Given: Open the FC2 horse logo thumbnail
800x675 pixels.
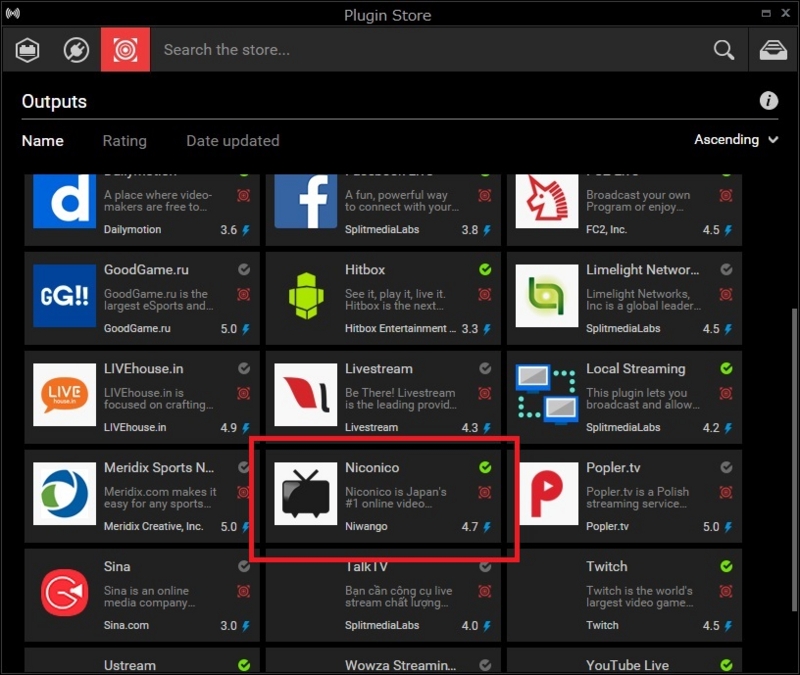Looking at the screenshot, I should (x=547, y=201).
